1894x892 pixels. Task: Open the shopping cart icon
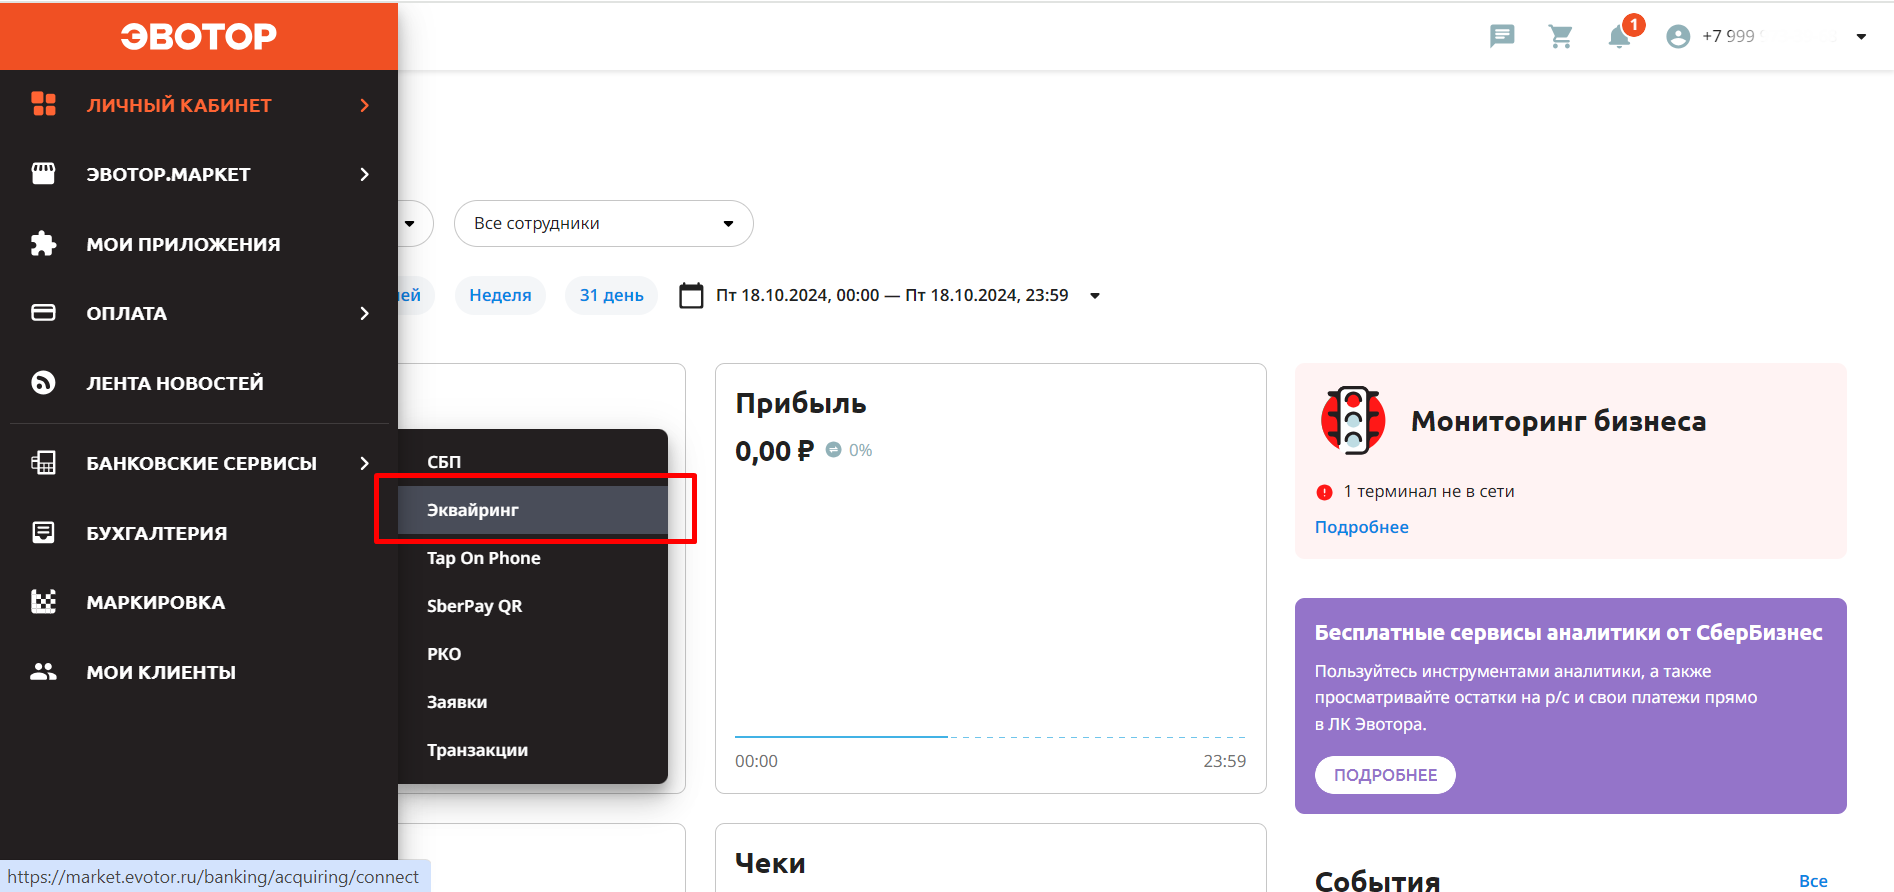coord(1560,37)
